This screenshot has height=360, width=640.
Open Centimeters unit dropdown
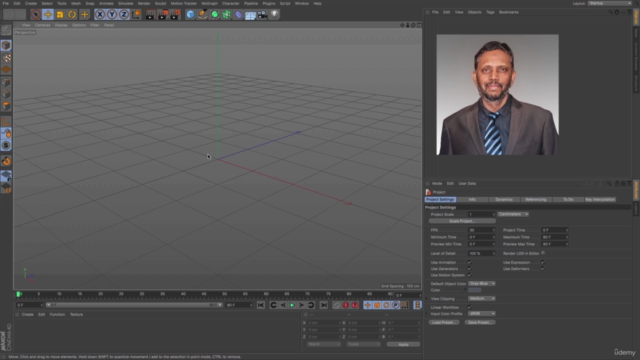(513, 214)
